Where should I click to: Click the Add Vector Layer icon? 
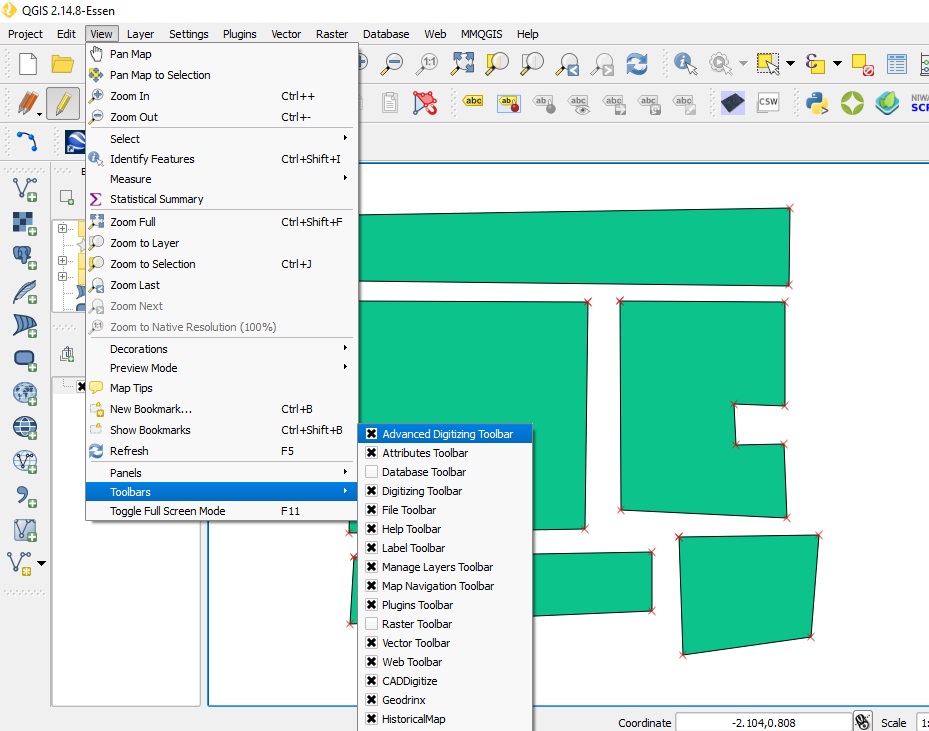point(25,189)
